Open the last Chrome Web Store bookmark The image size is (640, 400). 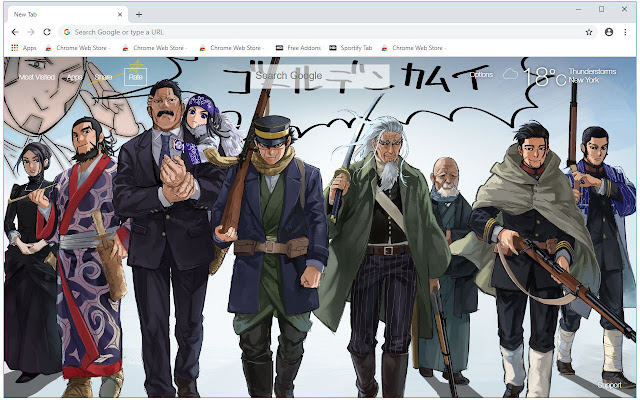(x=413, y=48)
